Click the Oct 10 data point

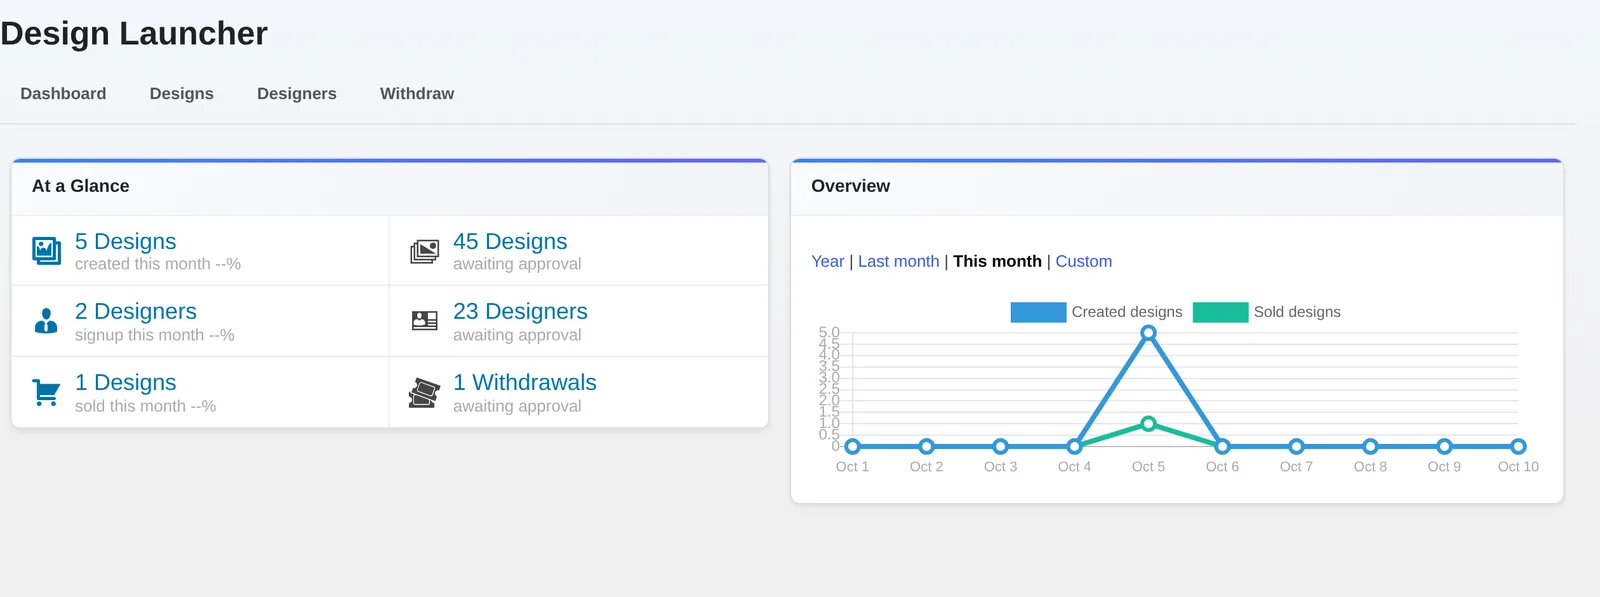coord(1518,446)
